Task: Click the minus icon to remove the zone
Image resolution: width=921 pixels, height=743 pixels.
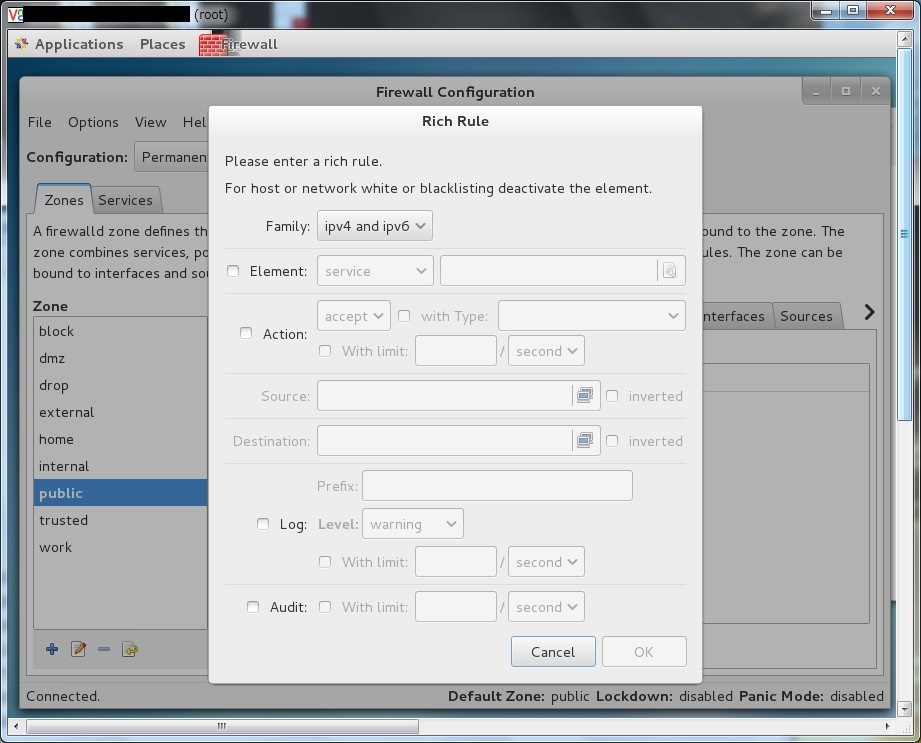Action: click(x=104, y=649)
